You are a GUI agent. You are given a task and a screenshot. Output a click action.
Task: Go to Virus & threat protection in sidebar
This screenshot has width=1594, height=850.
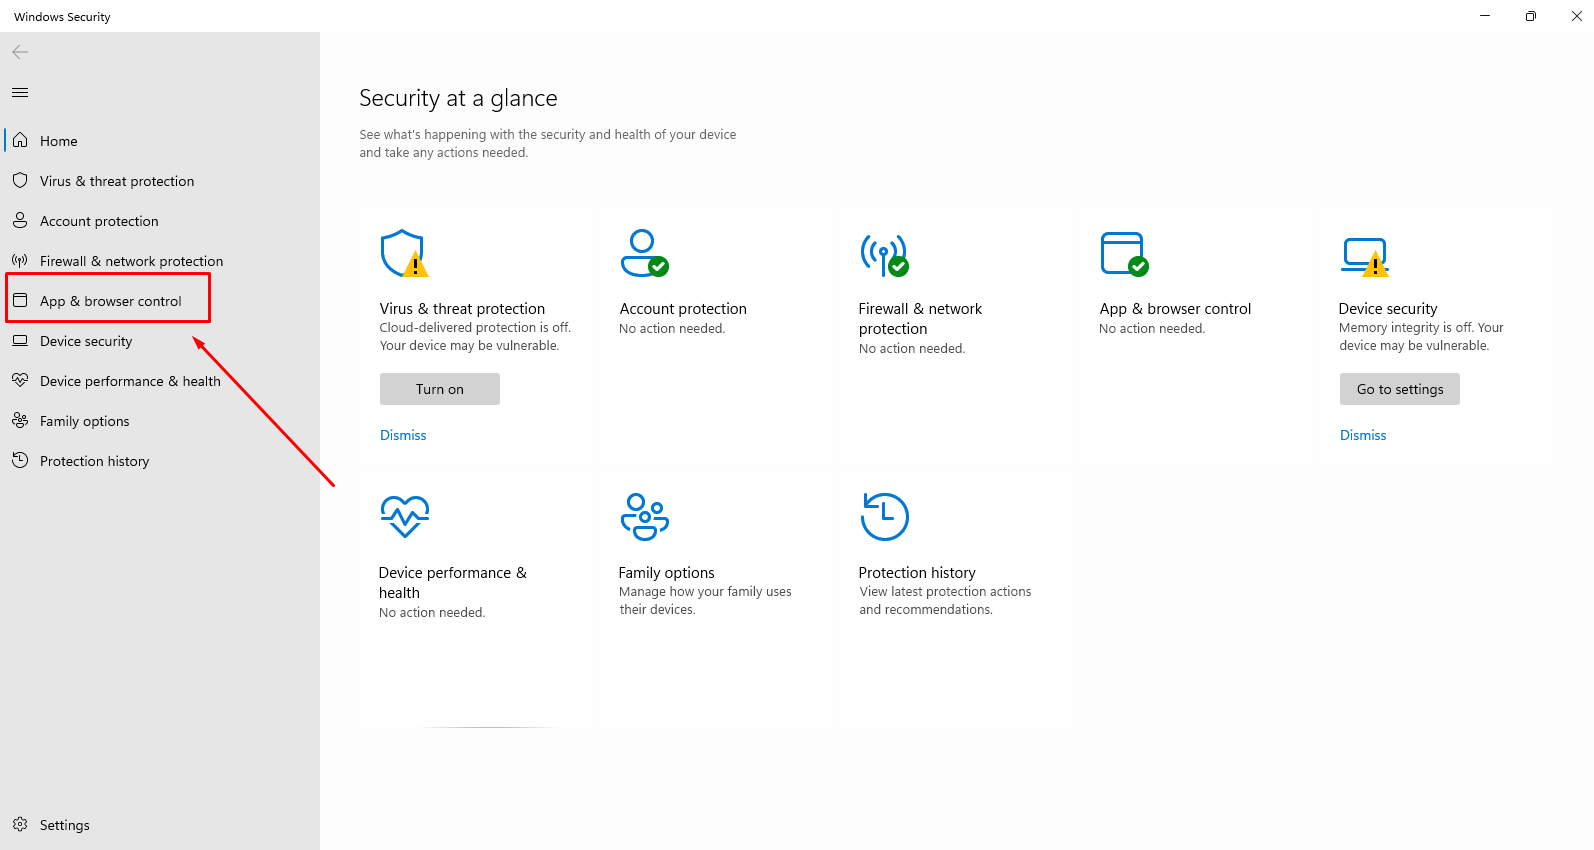coord(117,181)
